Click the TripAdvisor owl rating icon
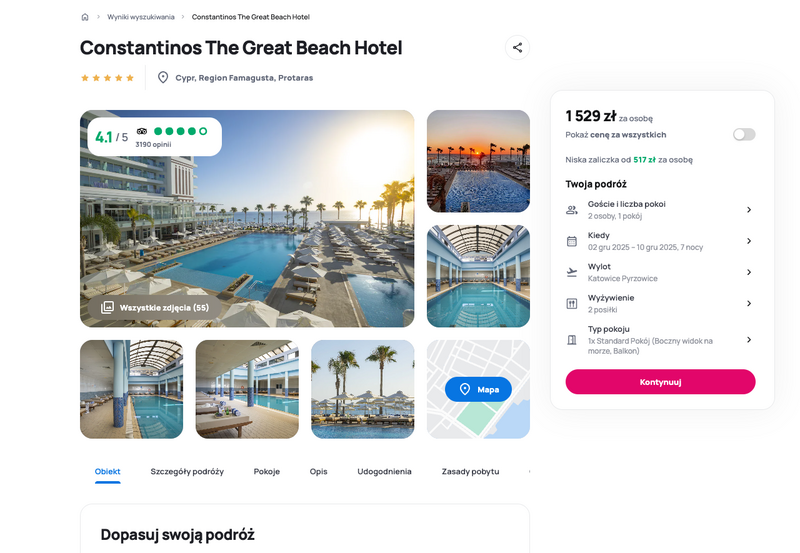This screenshot has width=800, height=553. [142, 131]
